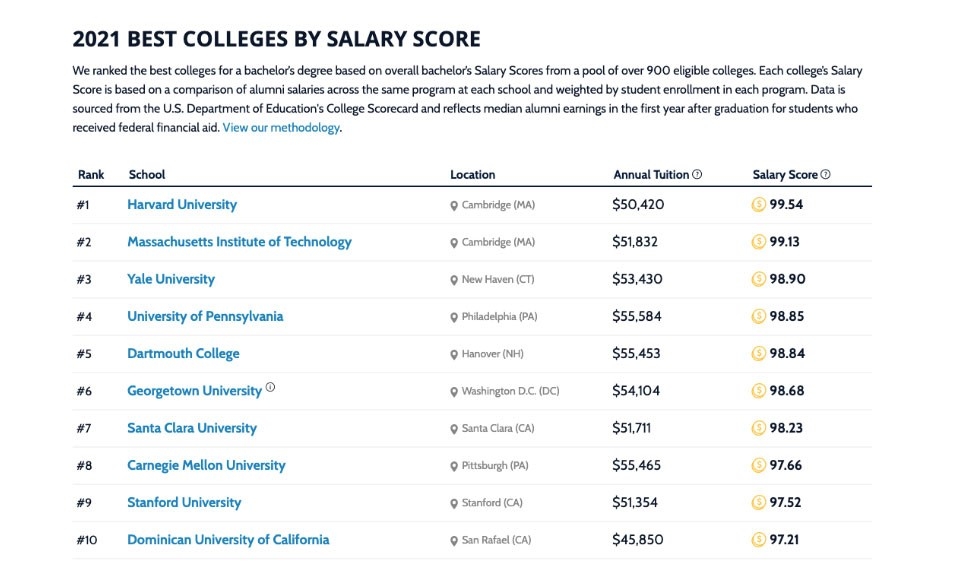Click Harvard's salary score coin icon

click(759, 205)
